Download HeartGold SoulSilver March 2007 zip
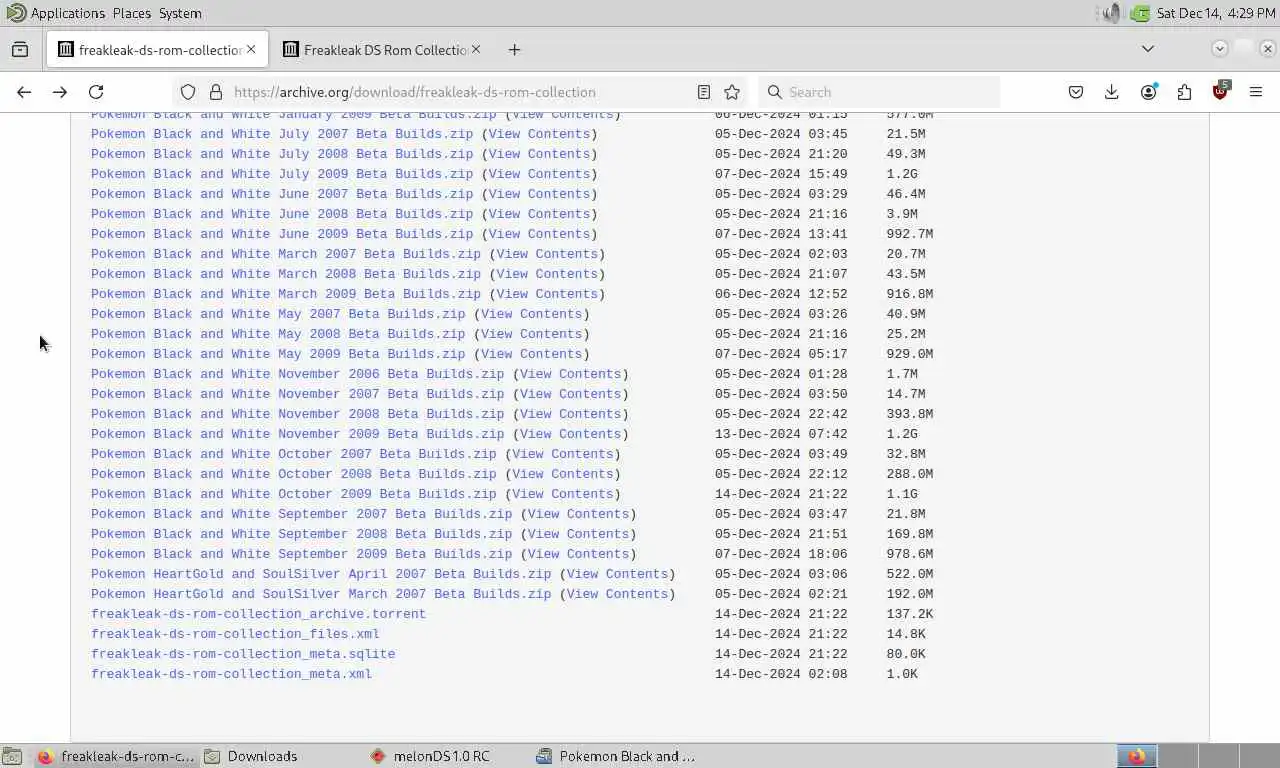 tap(321, 594)
